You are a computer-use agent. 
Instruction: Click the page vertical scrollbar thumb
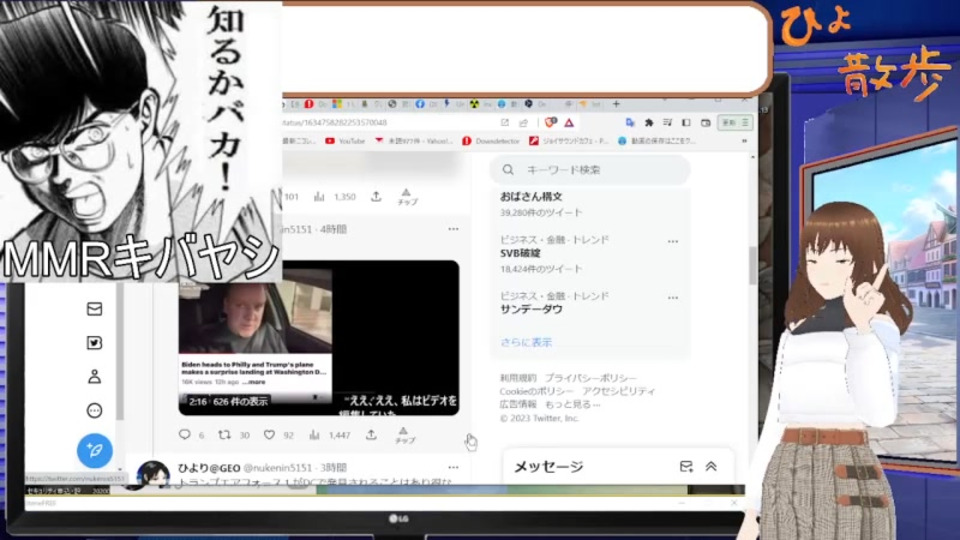(x=752, y=264)
